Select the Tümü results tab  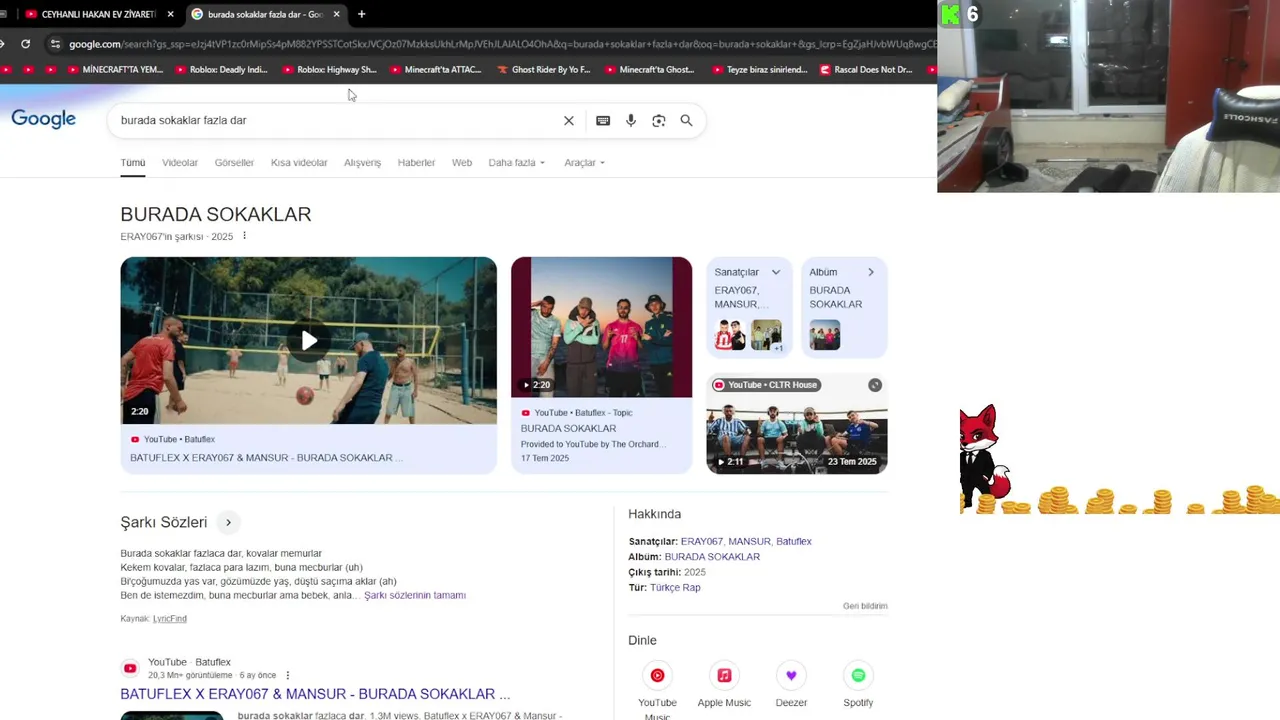133,163
